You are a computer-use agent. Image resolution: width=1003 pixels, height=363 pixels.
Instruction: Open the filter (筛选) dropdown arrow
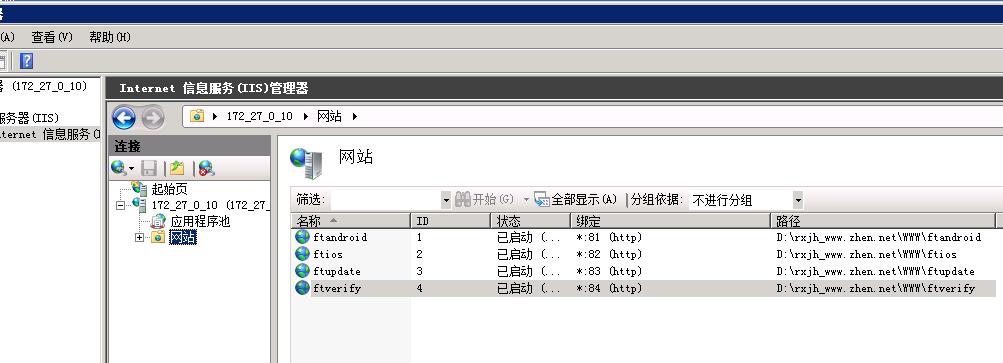point(446,200)
